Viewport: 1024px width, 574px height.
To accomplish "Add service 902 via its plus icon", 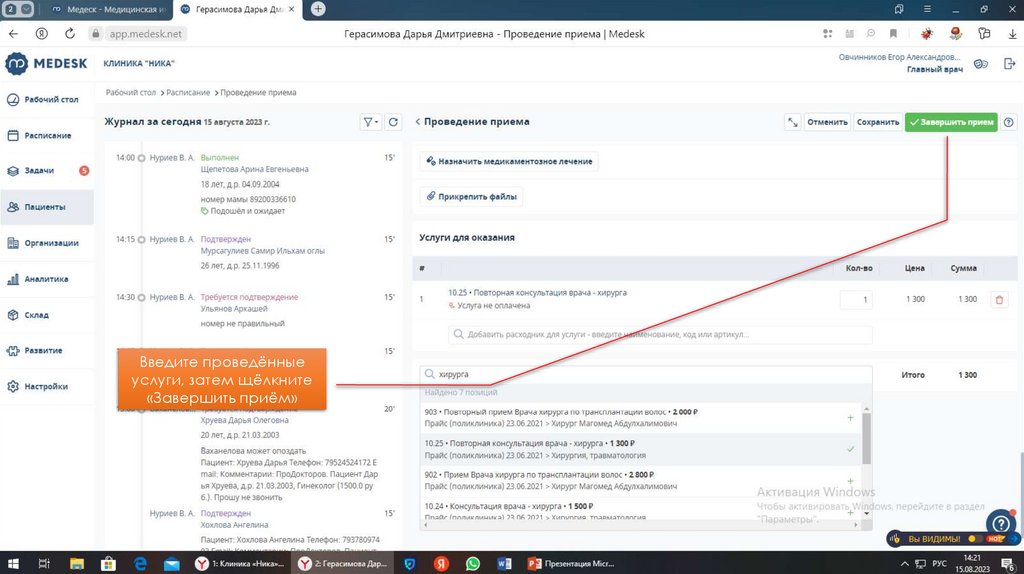I will point(850,481).
